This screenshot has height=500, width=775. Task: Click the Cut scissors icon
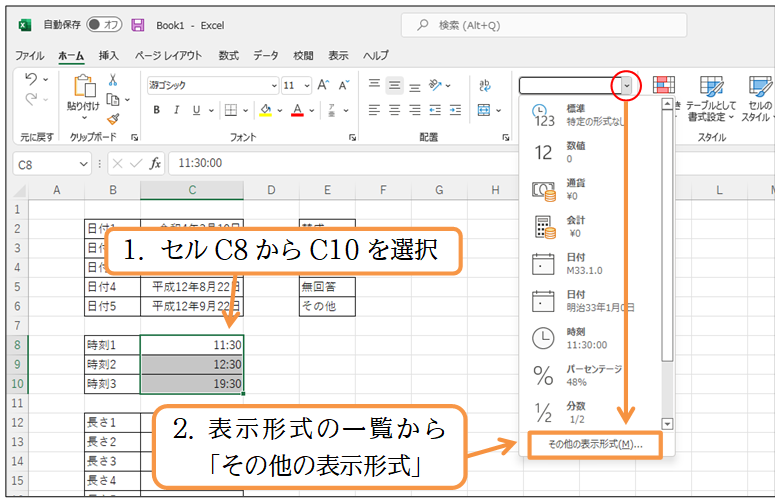click(113, 81)
